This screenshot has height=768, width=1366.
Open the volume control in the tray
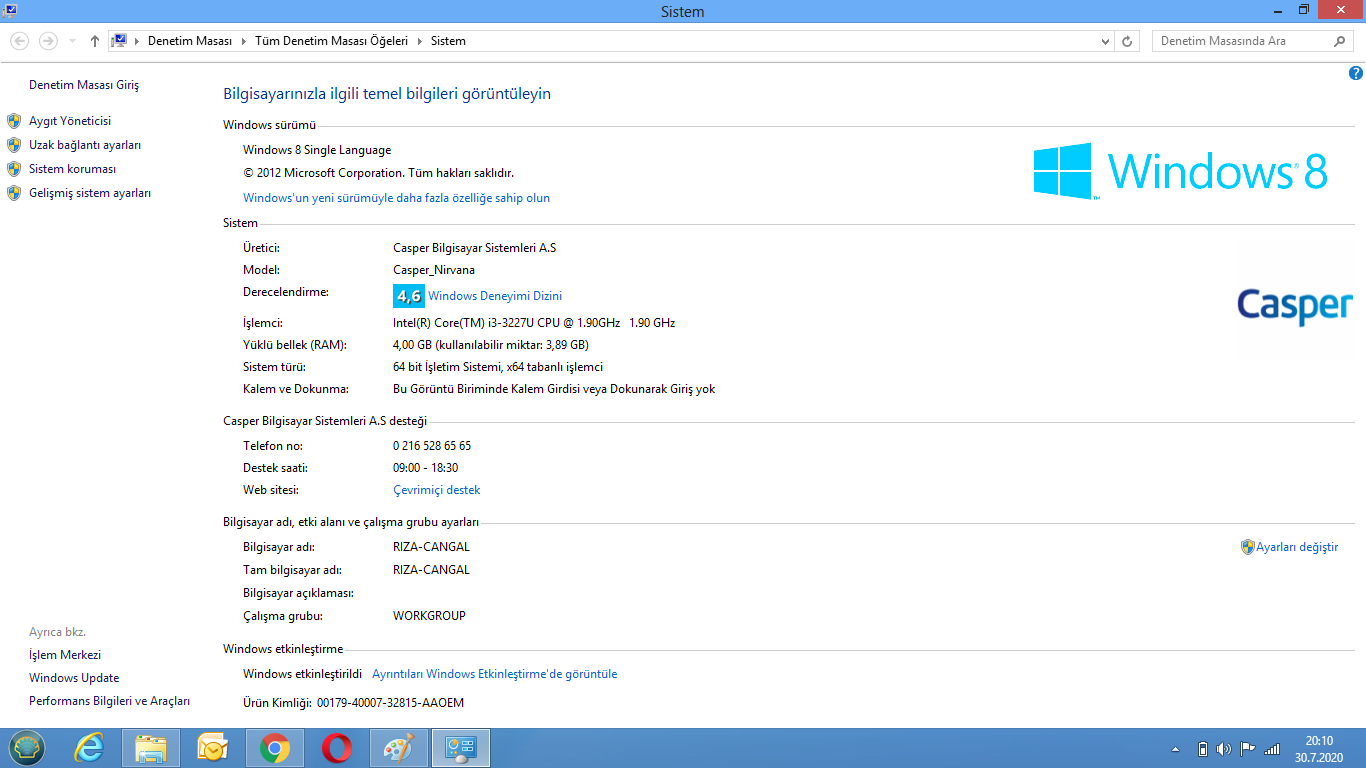(x=1225, y=749)
